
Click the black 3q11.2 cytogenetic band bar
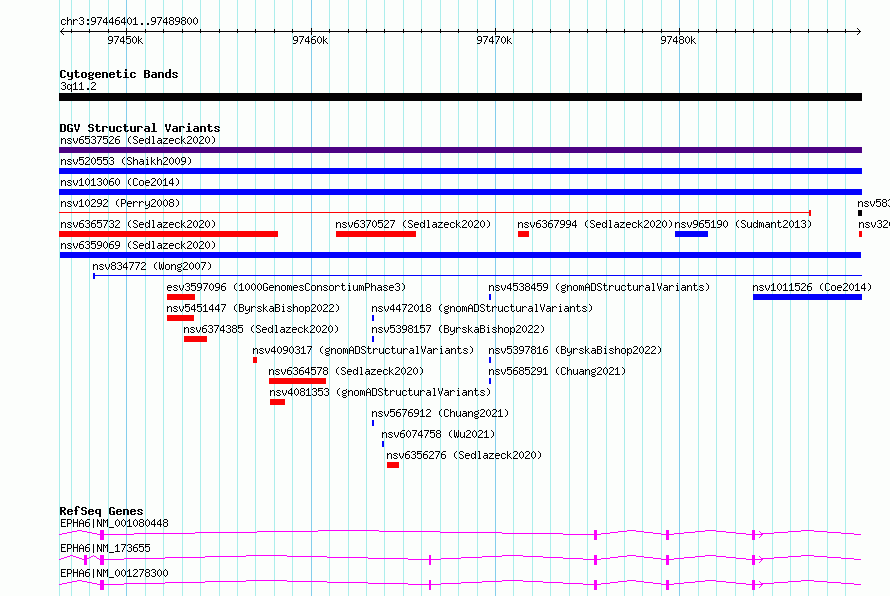tap(460, 97)
